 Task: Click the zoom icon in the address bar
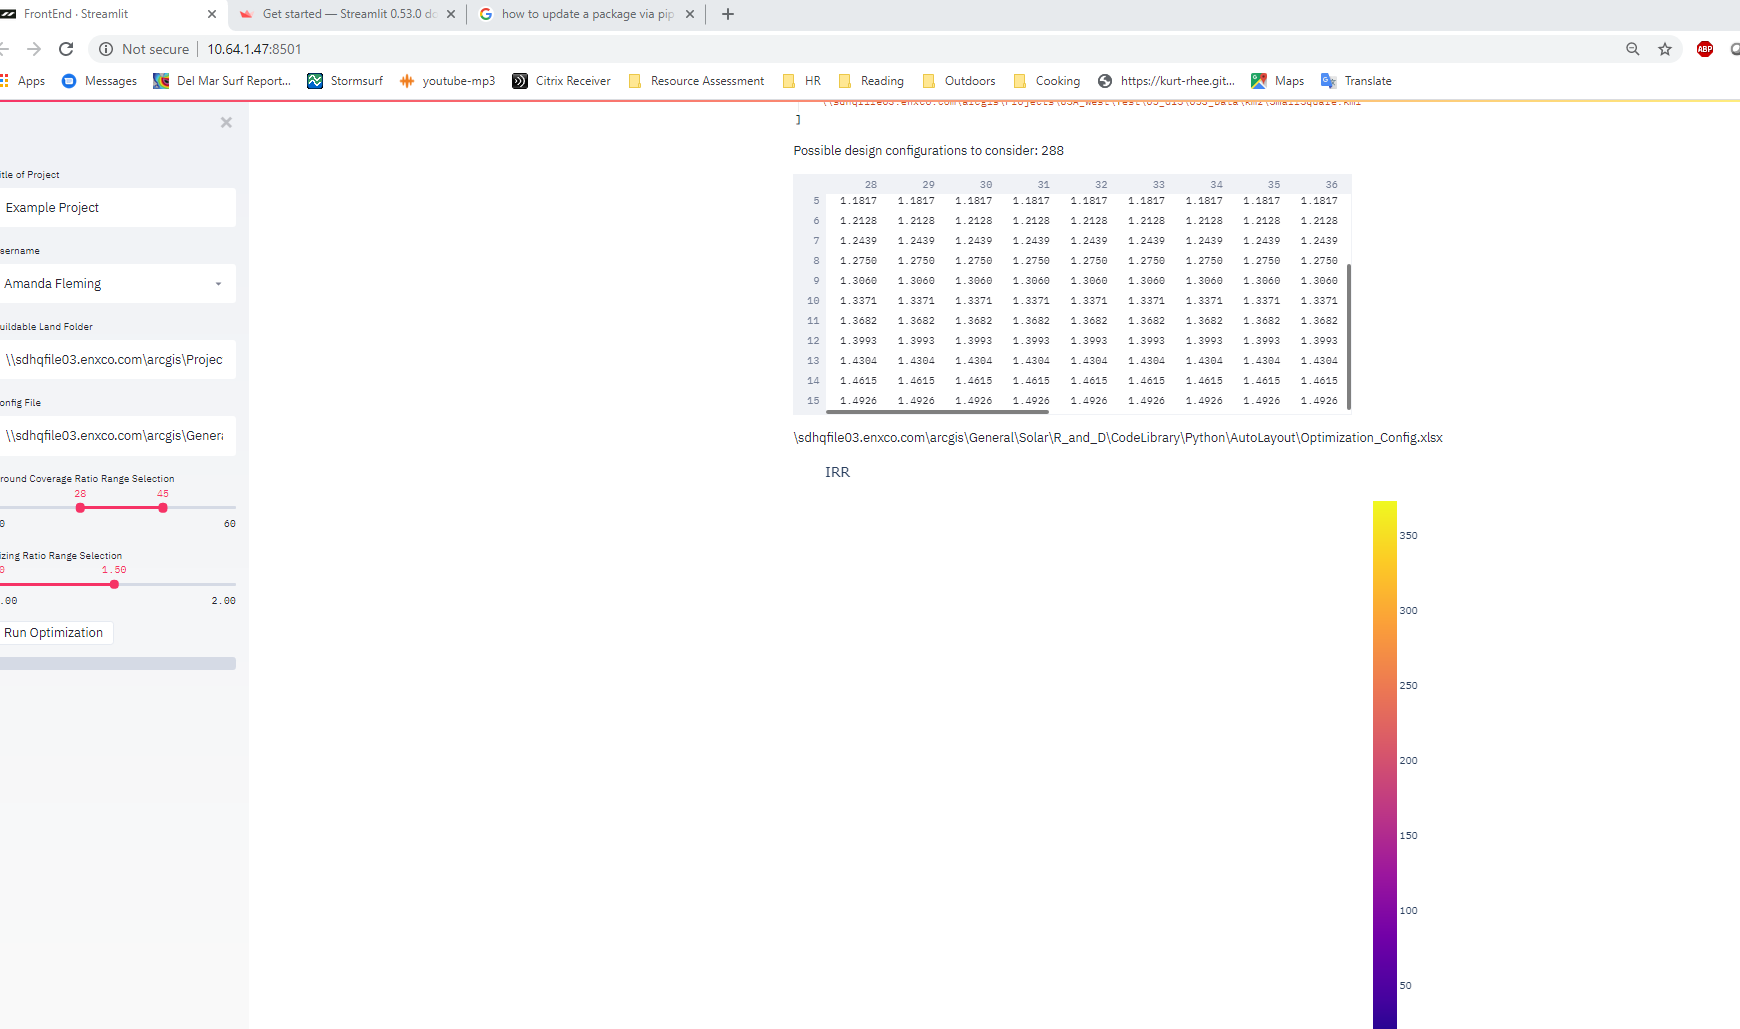pyautogui.click(x=1631, y=48)
